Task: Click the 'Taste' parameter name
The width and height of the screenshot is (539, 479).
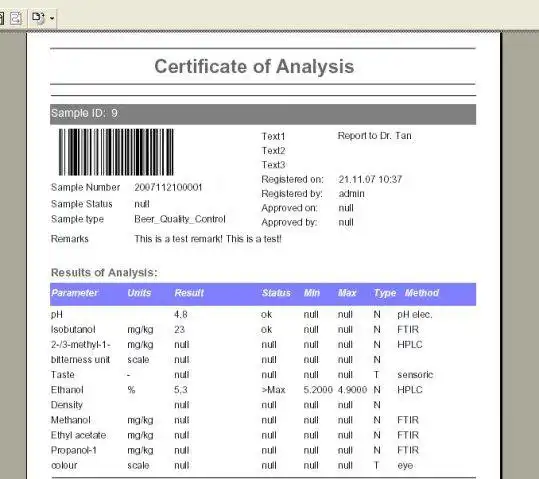Action: 63,375
